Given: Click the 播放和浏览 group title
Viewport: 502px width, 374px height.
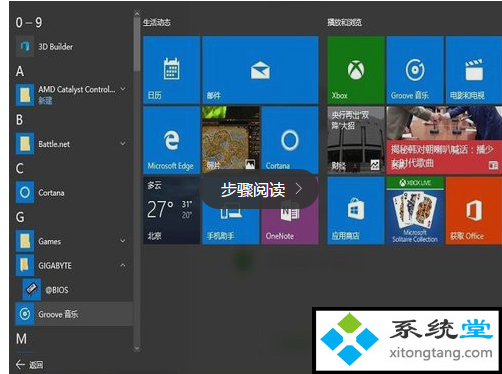Looking at the screenshot, I should [x=344, y=22].
